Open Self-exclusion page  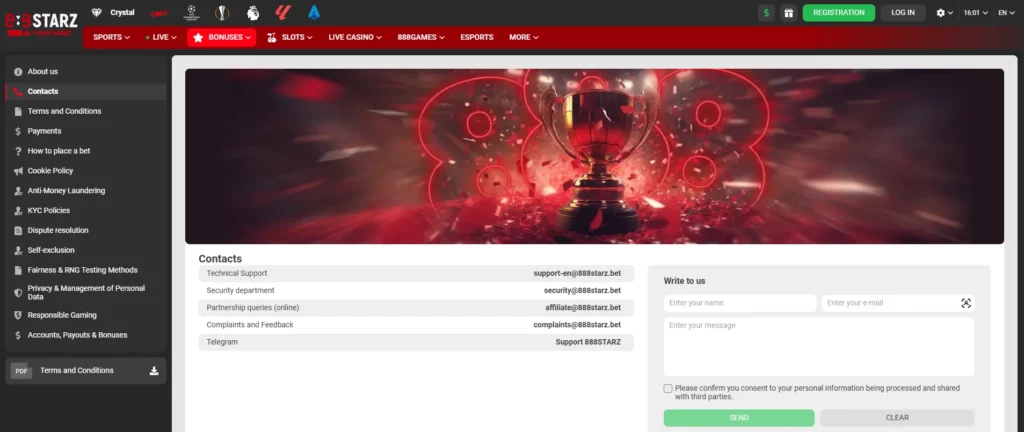pos(86,251)
